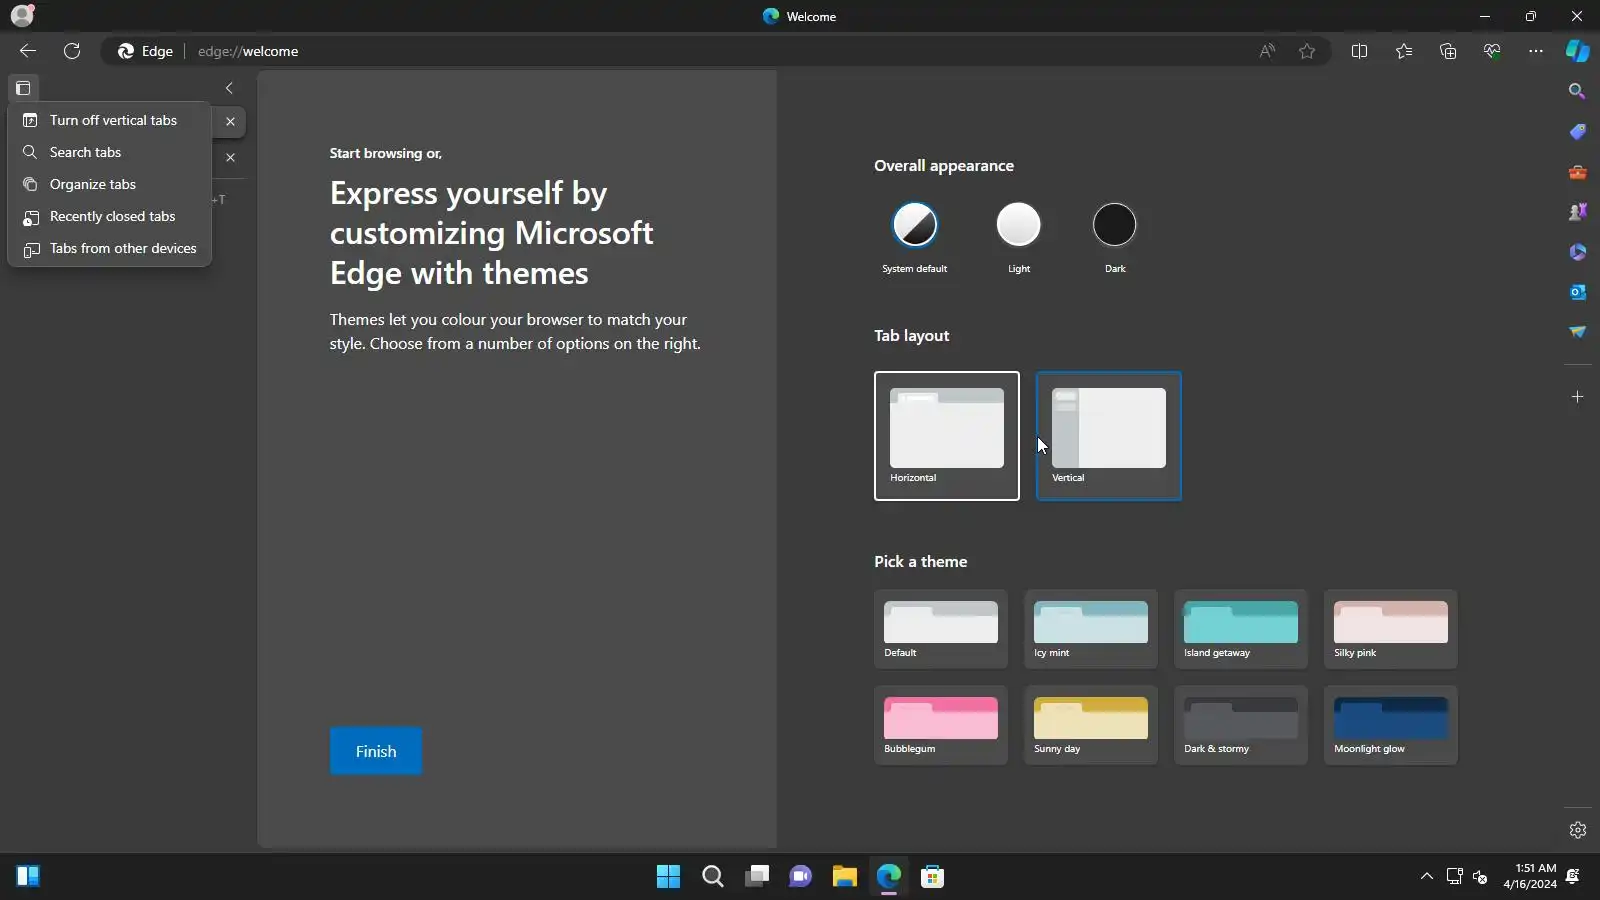Open the Tools briefcase in the sidebar
Image resolution: width=1600 pixels, height=900 pixels.
coord(1578,172)
